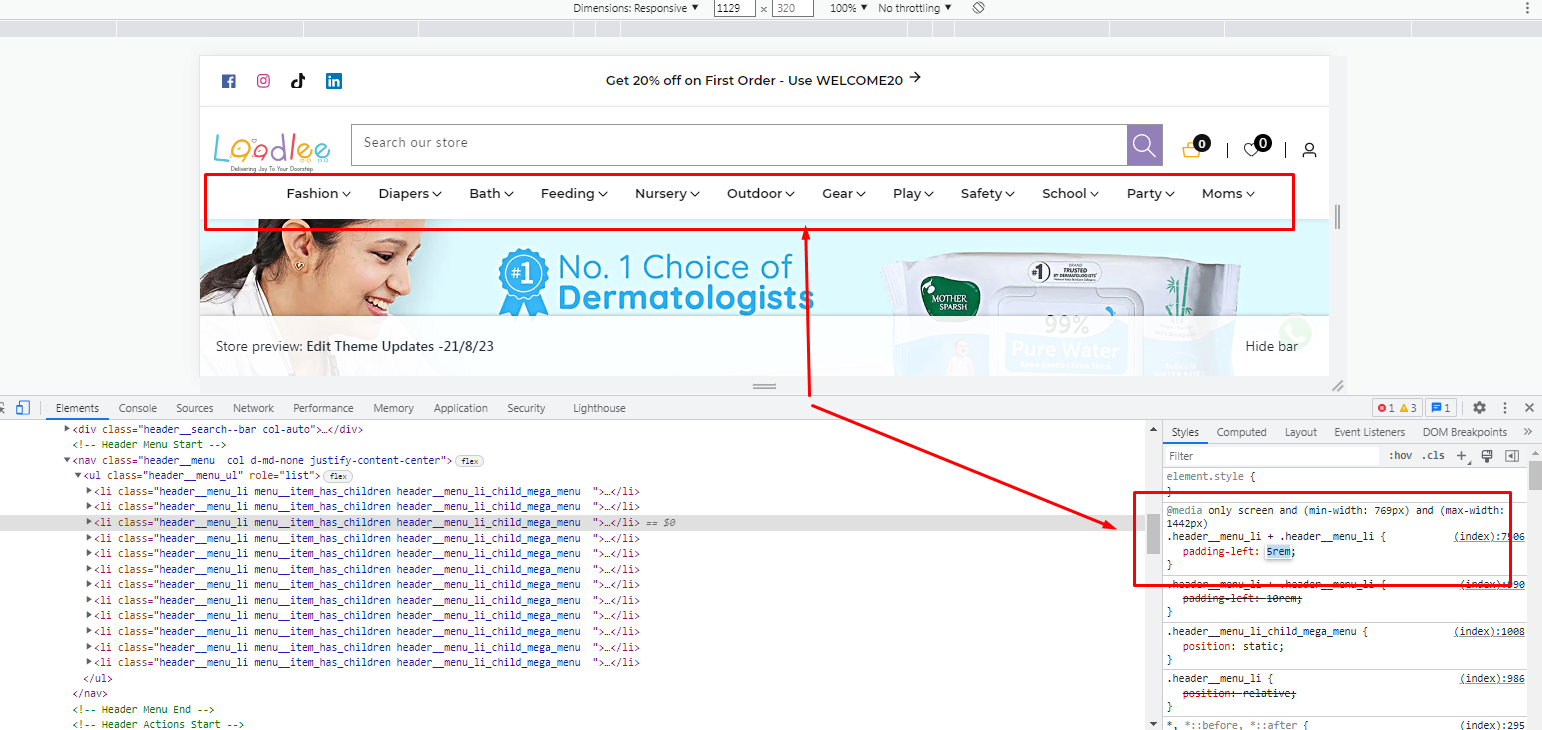1542x730 pixels.
Task: Switch to the Network tab
Action: click(x=254, y=408)
